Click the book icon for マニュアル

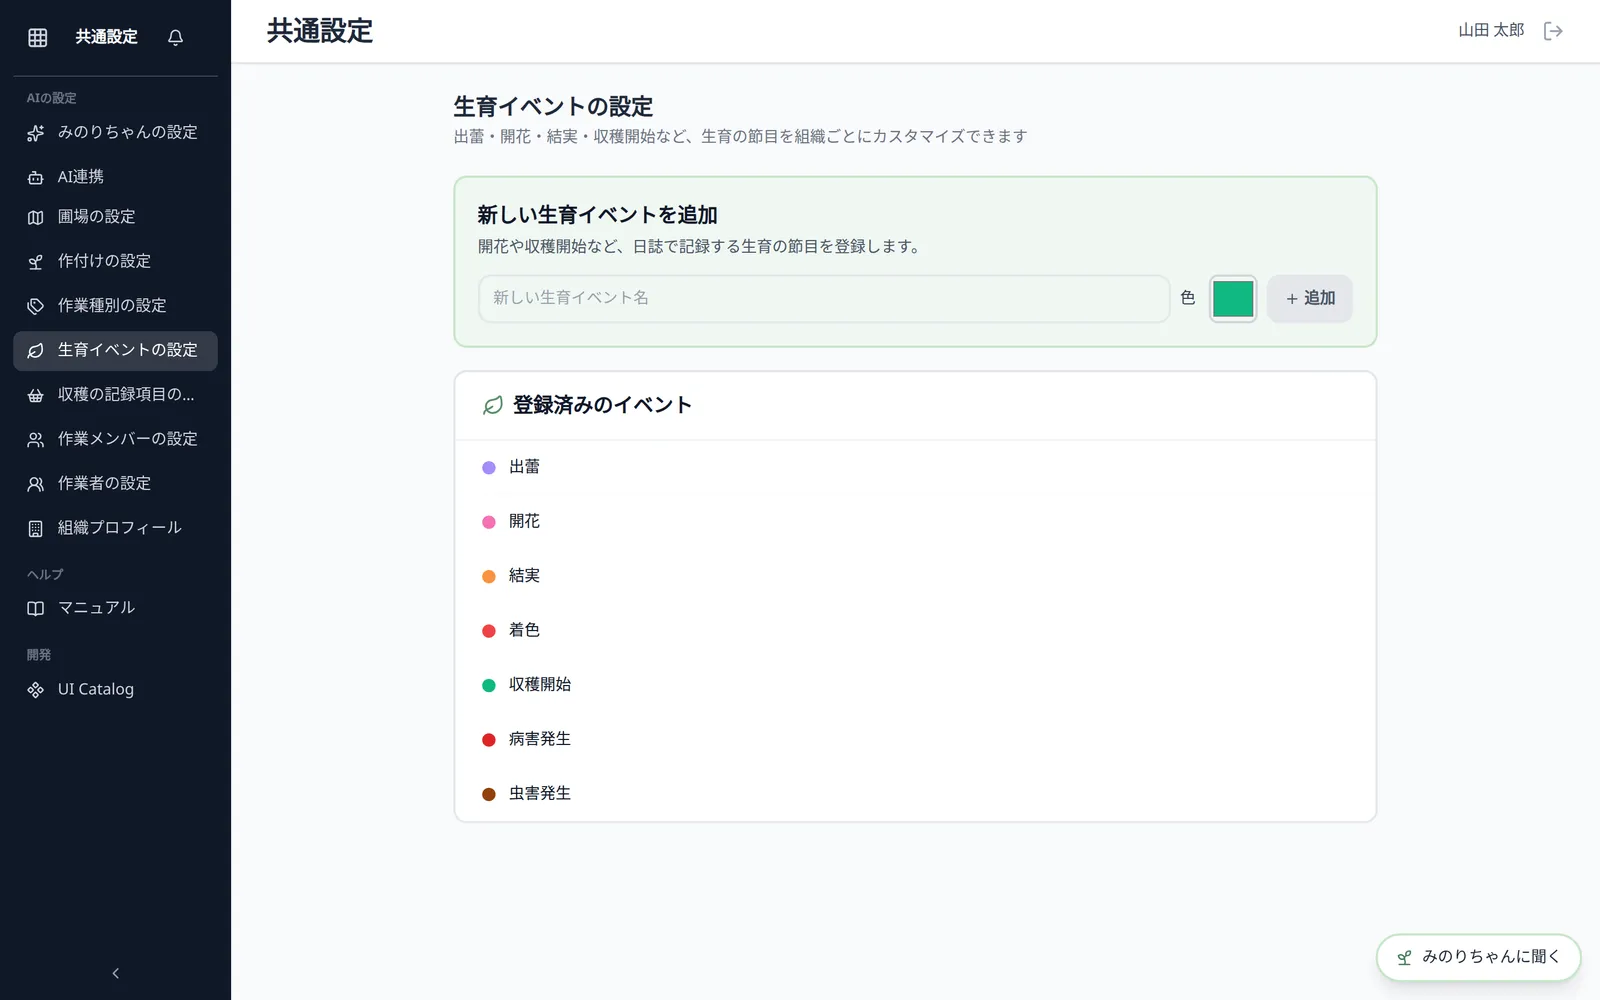tap(36, 608)
